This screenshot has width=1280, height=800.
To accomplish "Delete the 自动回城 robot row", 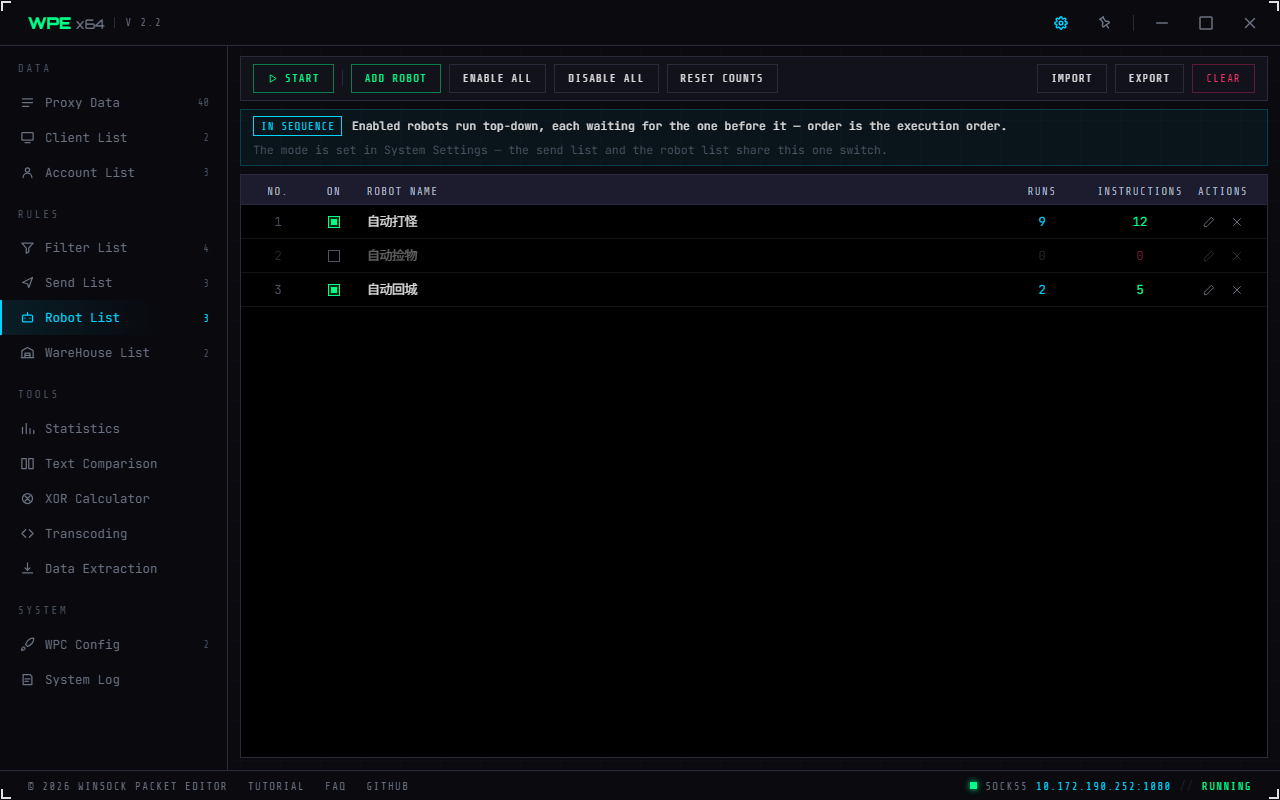I will pyautogui.click(x=1237, y=290).
